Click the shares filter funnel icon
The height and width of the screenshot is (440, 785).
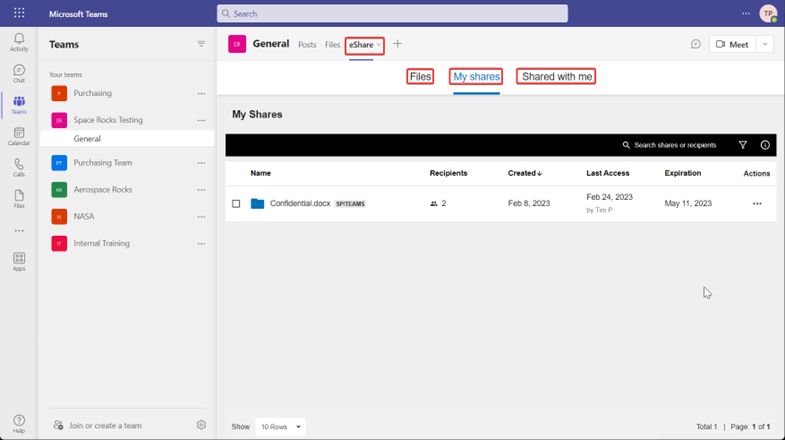click(743, 145)
